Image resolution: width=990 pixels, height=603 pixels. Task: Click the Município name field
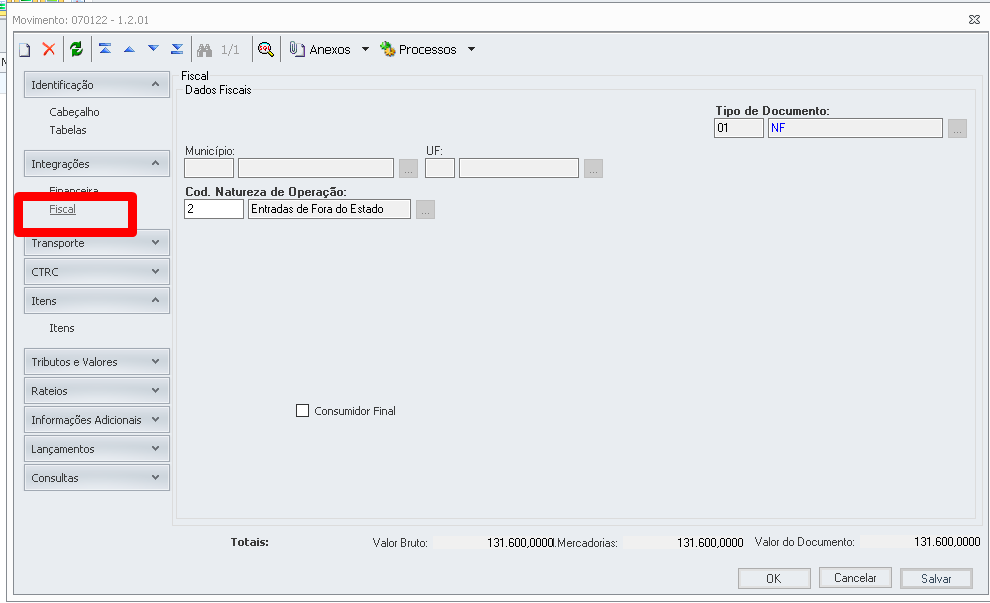(316, 168)
